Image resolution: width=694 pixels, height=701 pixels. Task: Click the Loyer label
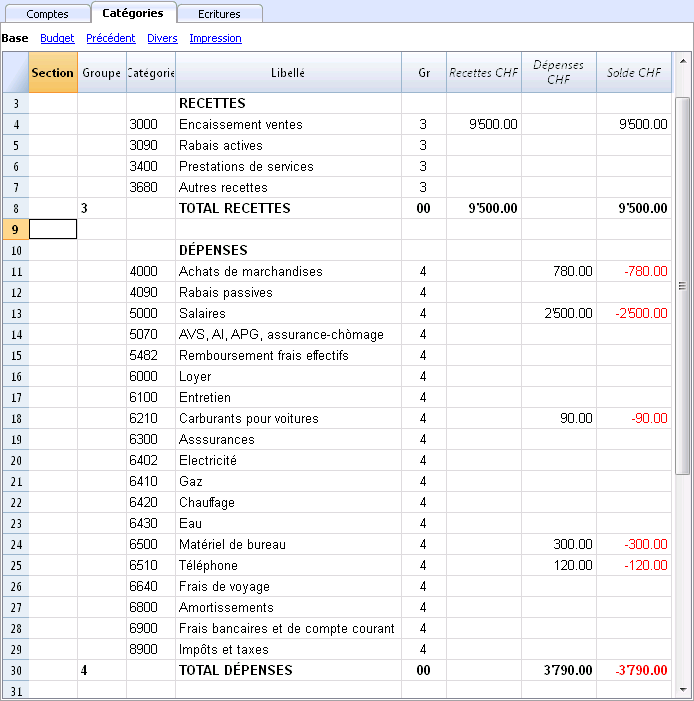click(x=195, y=376)
